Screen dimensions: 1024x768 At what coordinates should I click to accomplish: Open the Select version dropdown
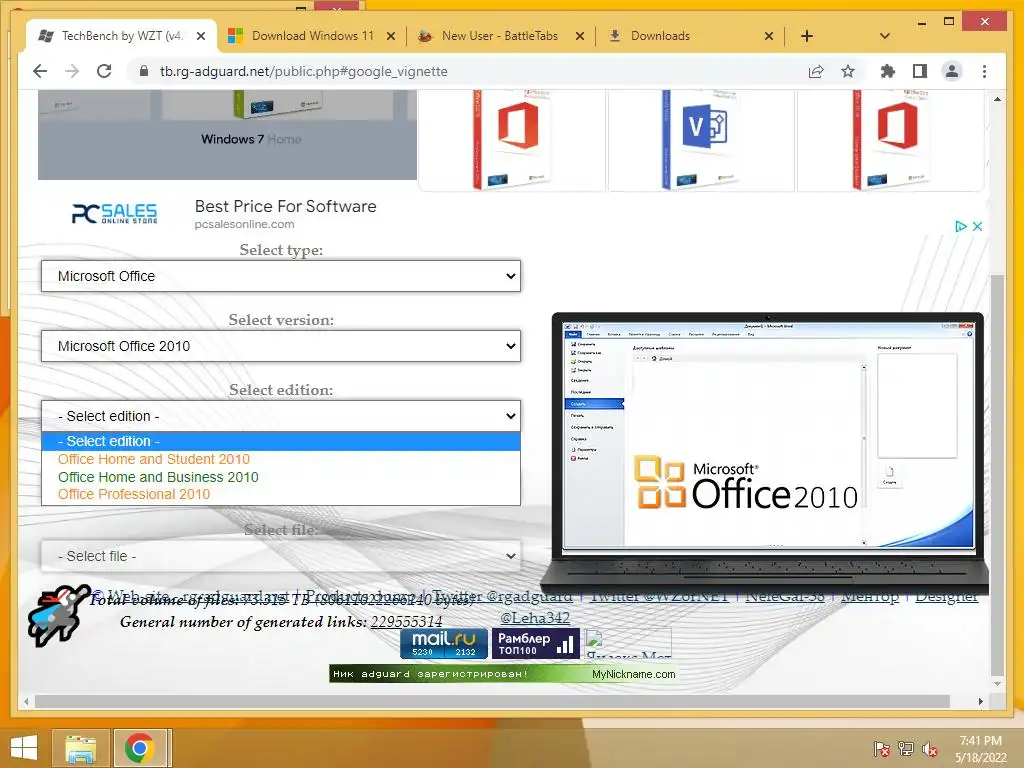point(281,346)
